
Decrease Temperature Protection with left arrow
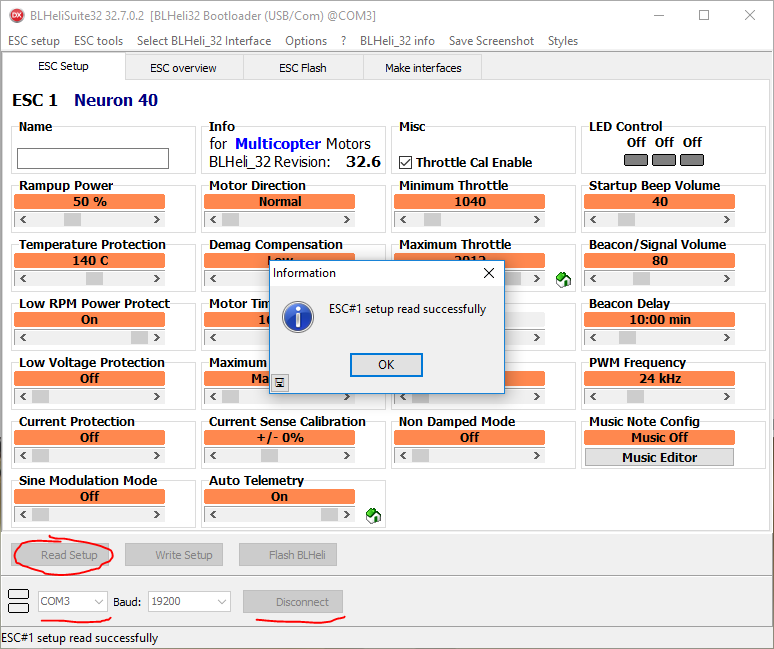click(23, 278)
